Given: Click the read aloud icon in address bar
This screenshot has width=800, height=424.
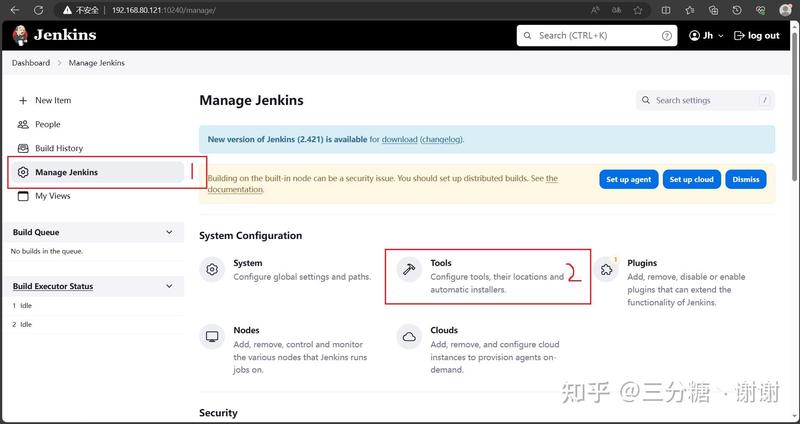Looking at the screenshot, I should point(595,10).
